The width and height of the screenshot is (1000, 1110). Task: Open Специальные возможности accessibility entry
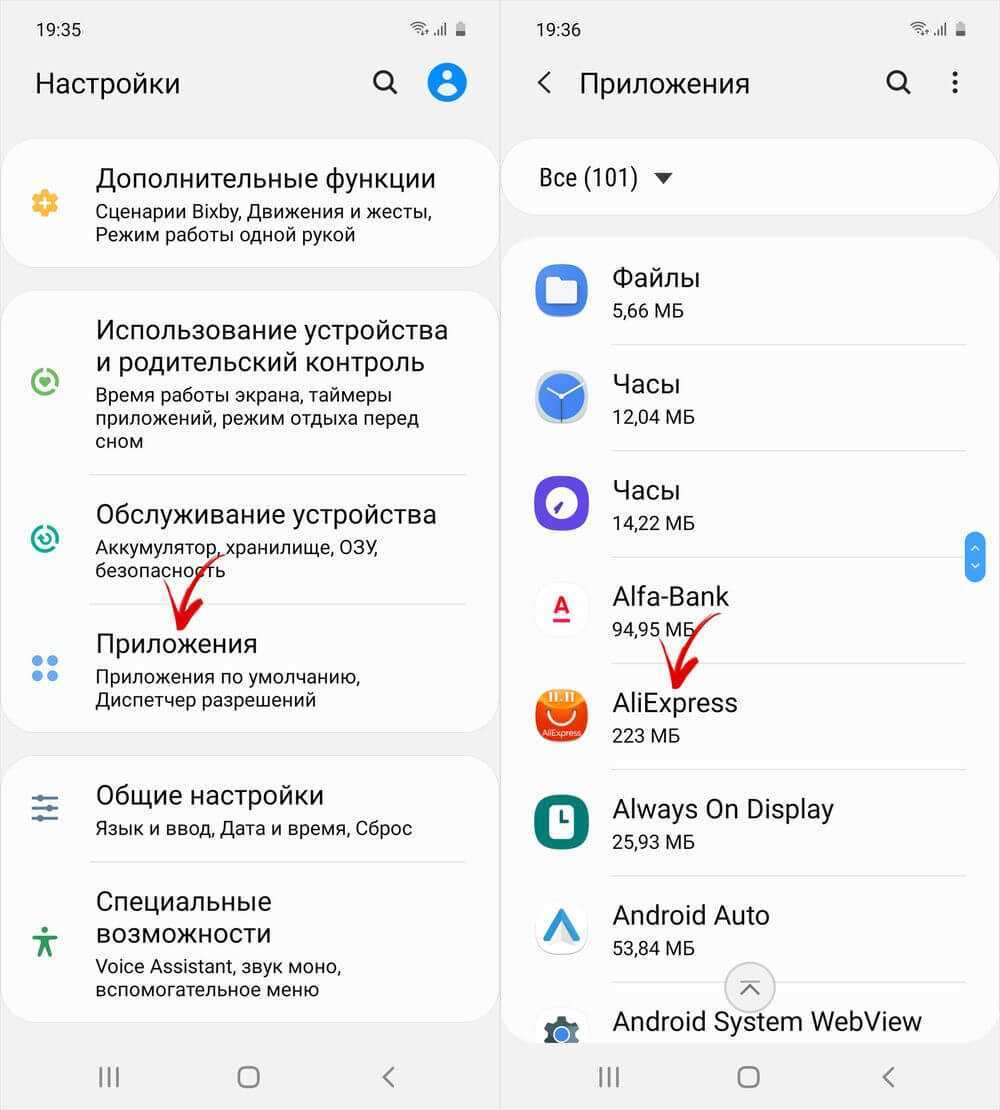point(250,942)
